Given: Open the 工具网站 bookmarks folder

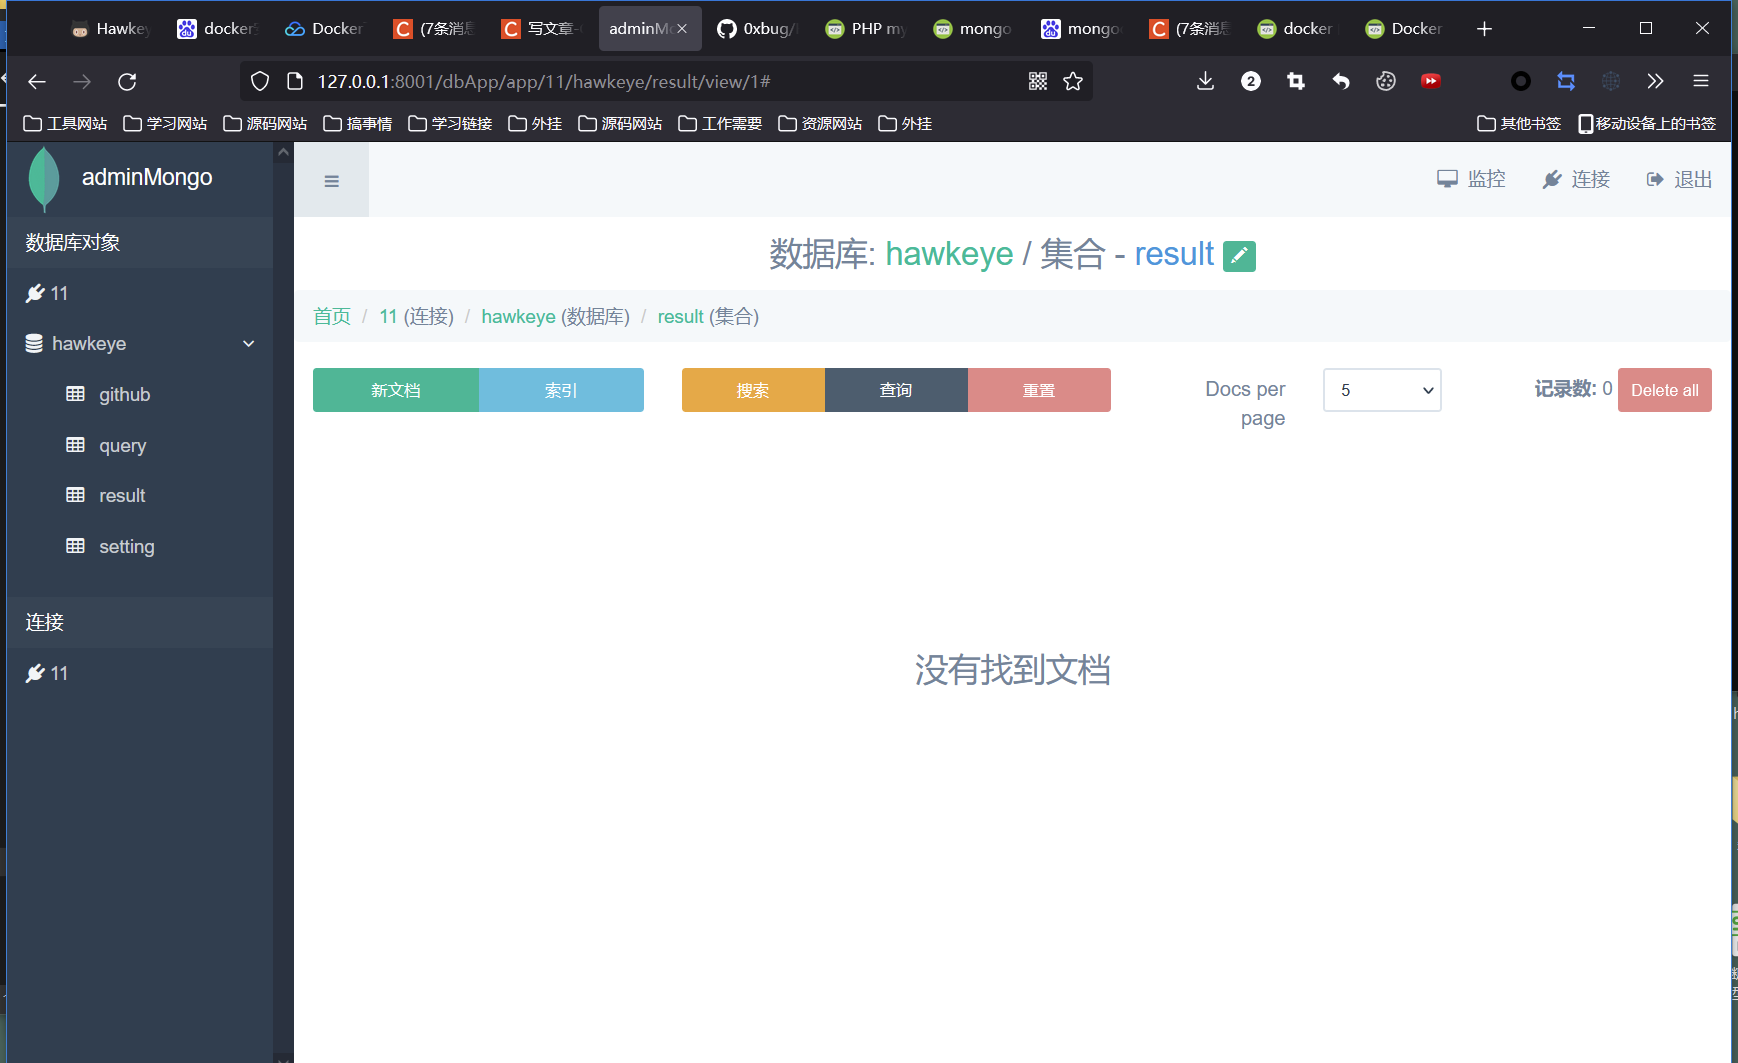Looking at the screenshot, I should 65,123.
